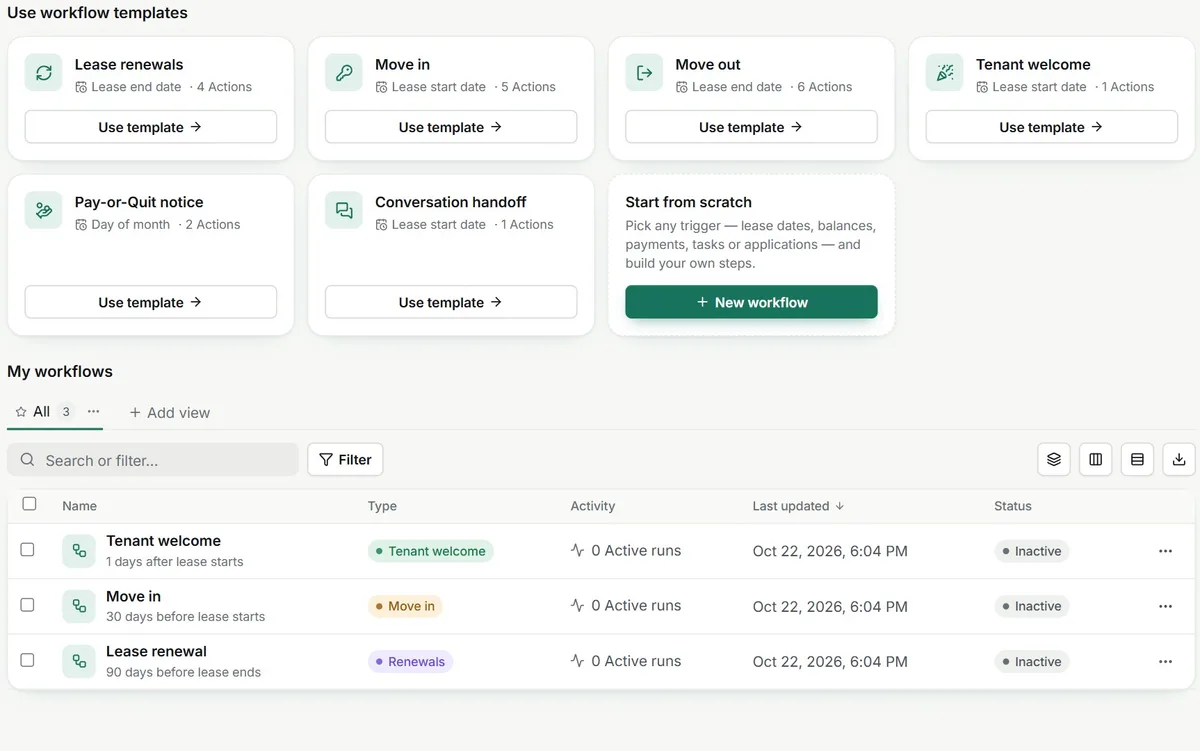Use template for Conversation handoff
Screen dimensions: 1200x751
pos(451,302)
